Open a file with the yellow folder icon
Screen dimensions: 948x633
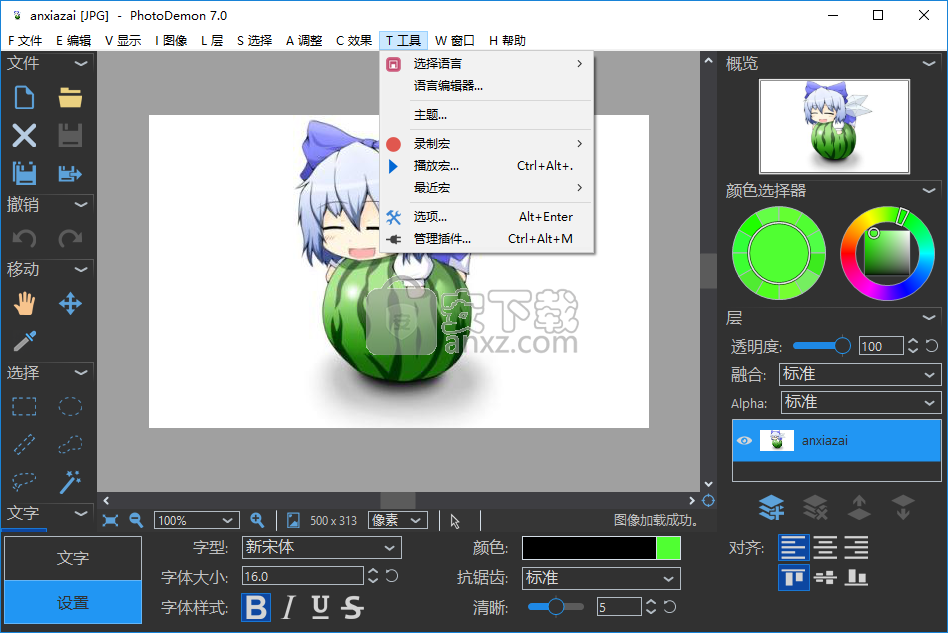click(x=70, y=97)
